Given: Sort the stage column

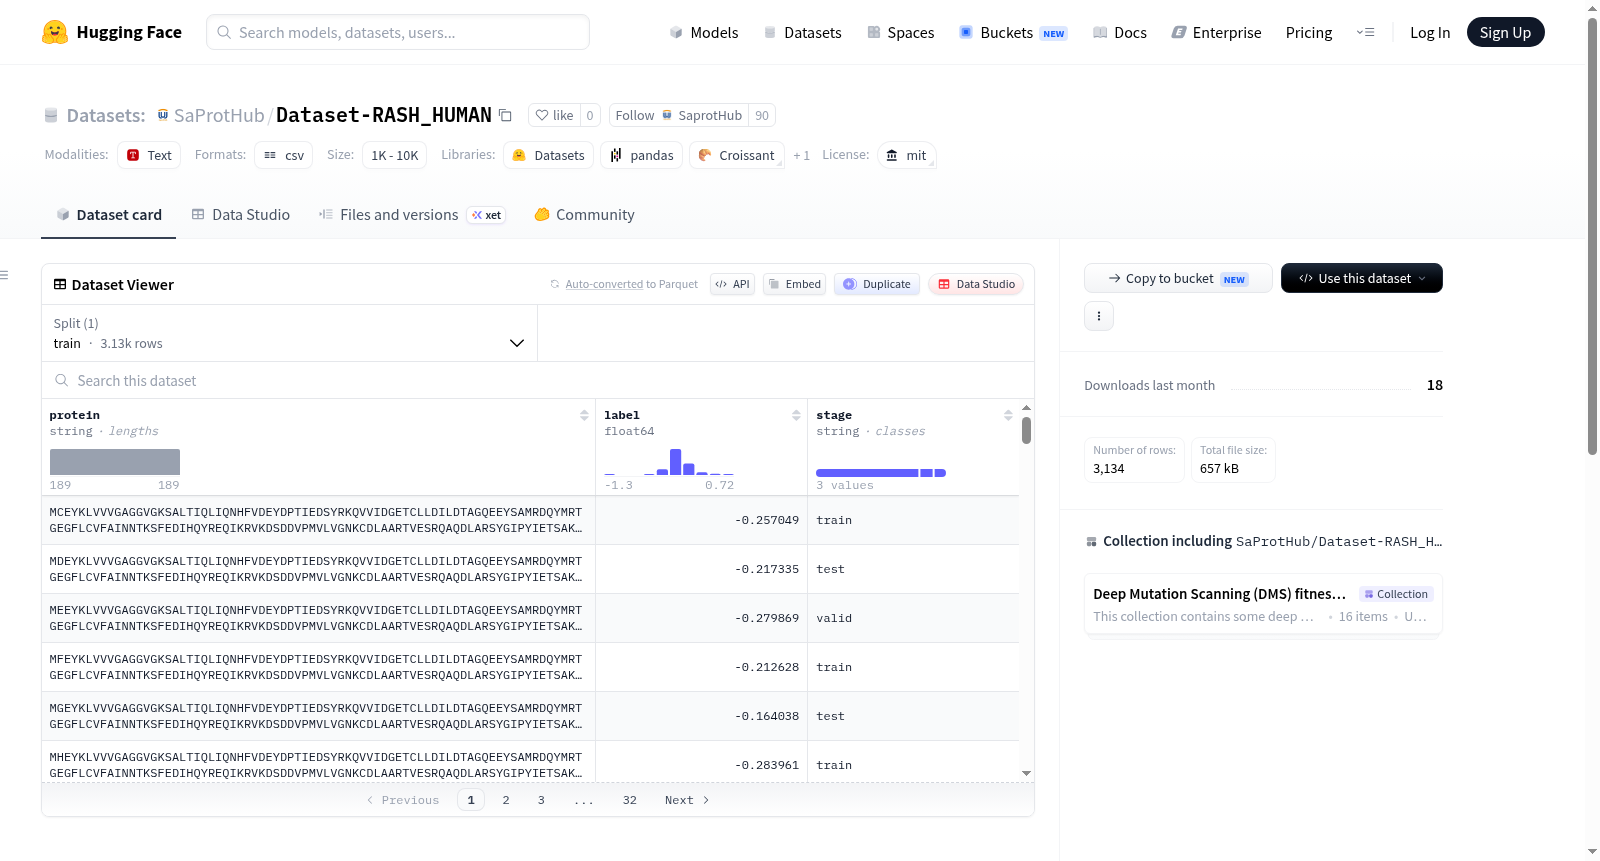Looking at the screenshot, I should click(1008, 415).
